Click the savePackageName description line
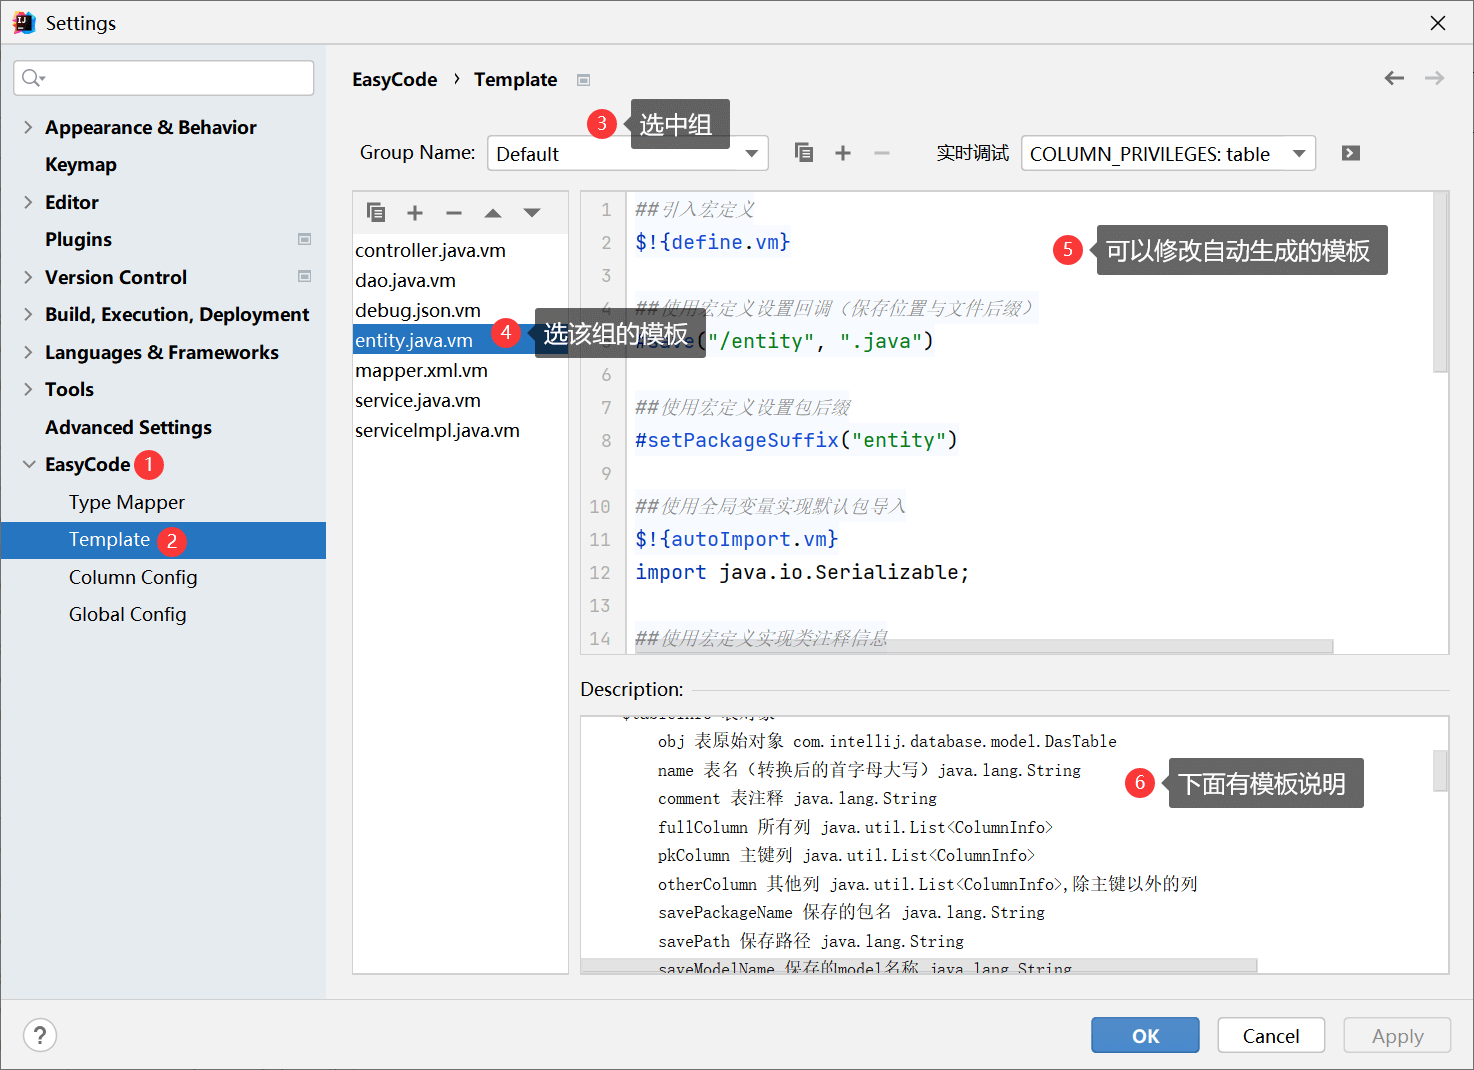Image resolution: width=1474 pixels, height=1070 pixels. tap(851, 912)
